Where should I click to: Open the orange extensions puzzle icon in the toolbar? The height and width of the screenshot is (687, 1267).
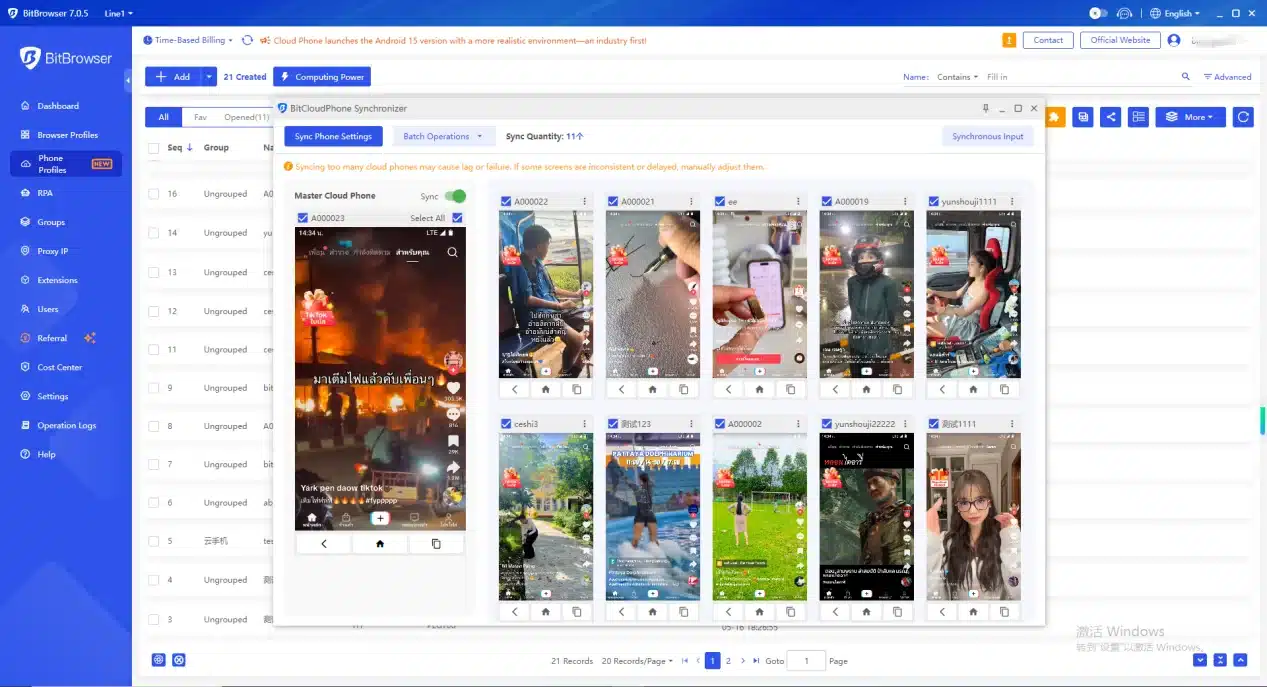[1053, 116]
